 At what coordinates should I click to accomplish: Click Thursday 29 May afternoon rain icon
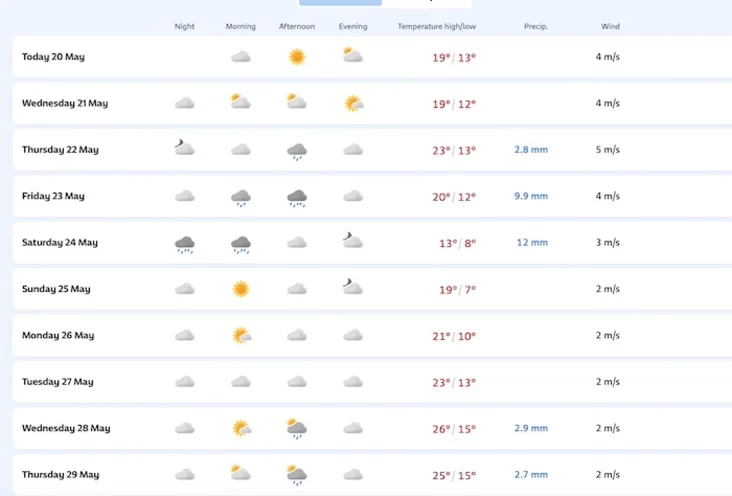click(x=297, y=475)
